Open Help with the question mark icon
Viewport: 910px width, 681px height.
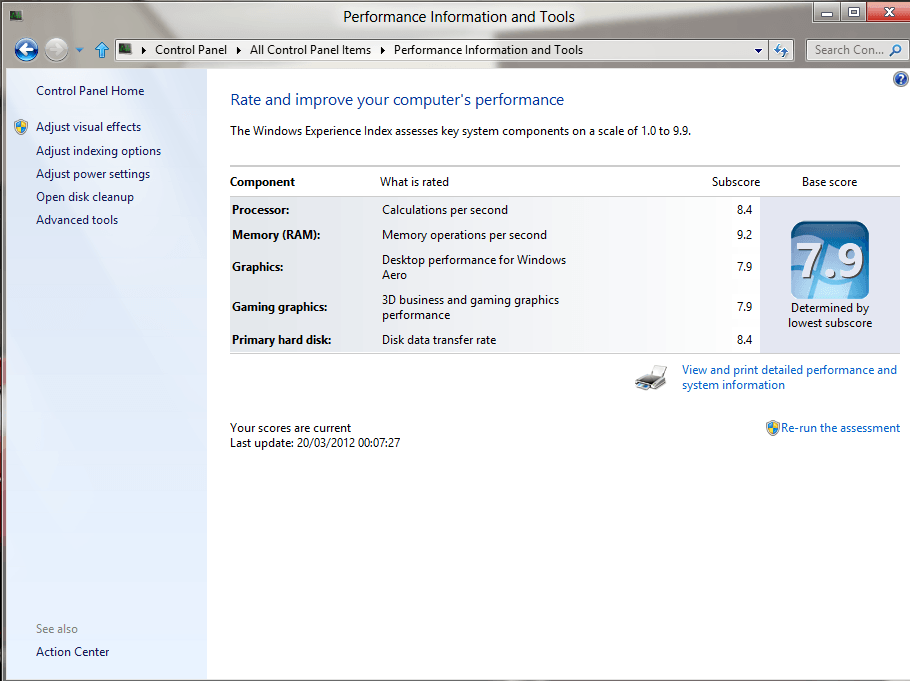pos(900,79)
